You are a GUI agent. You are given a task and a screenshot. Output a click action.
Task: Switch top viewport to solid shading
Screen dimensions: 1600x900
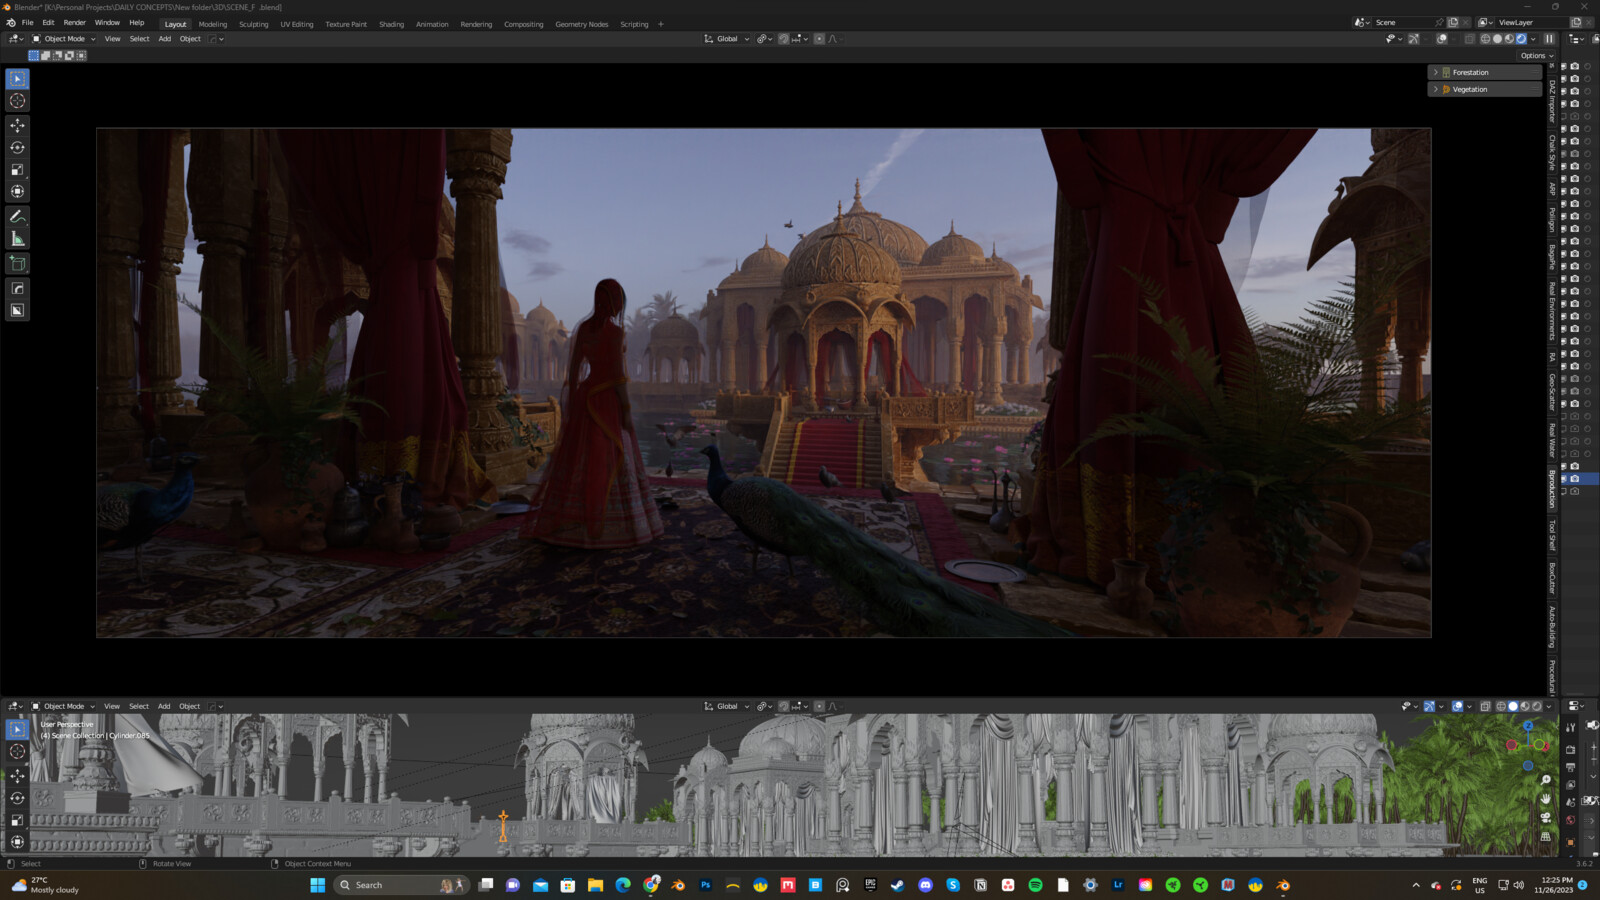coord(1497,39)
